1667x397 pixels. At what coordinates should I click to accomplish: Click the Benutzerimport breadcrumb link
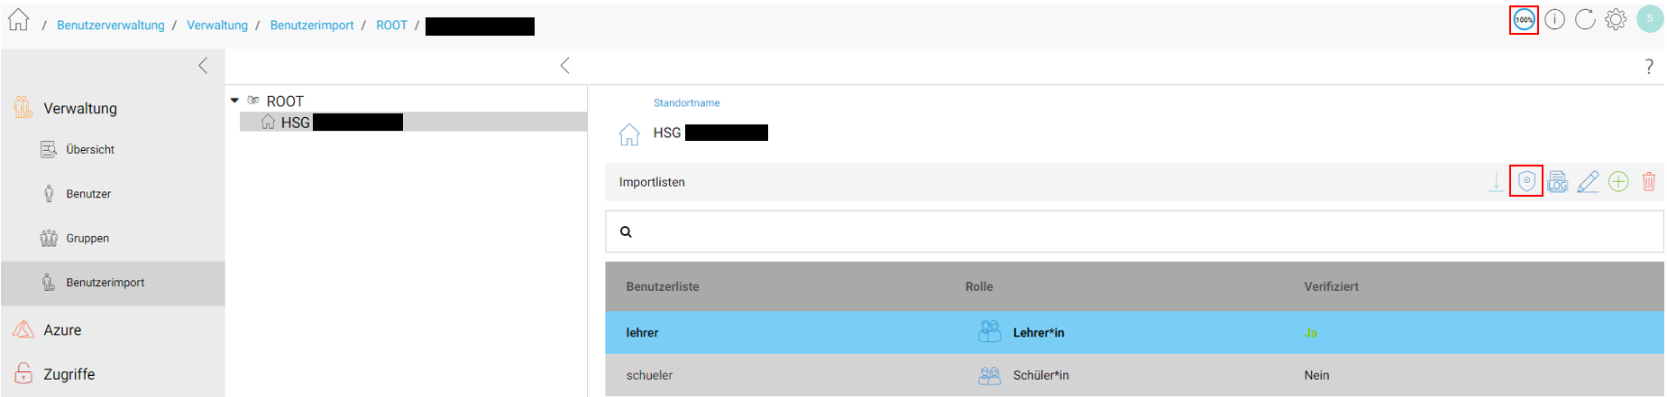[312, 25]
